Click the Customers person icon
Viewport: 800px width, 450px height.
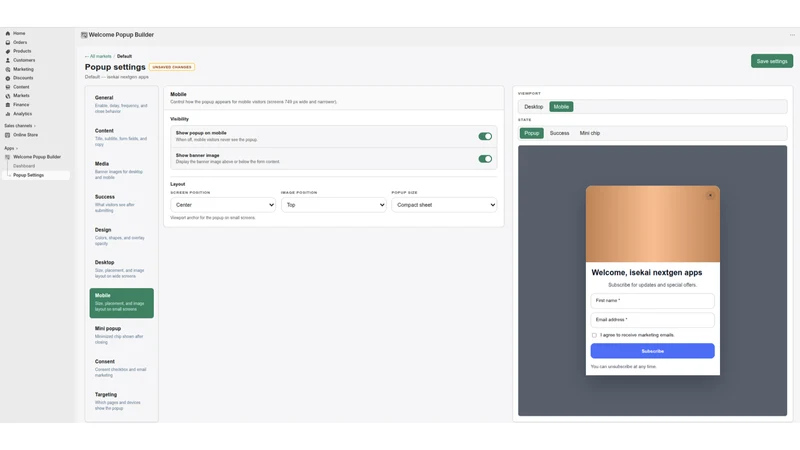(x=8, y=60)
